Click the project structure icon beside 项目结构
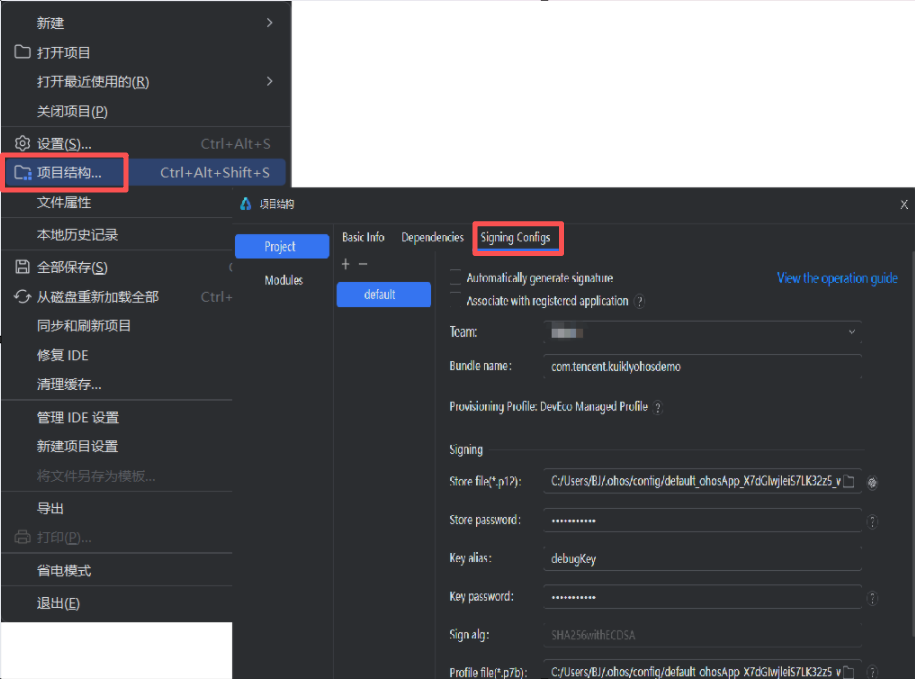Viewport: 915px width, 679px height. tap(23, 173)
